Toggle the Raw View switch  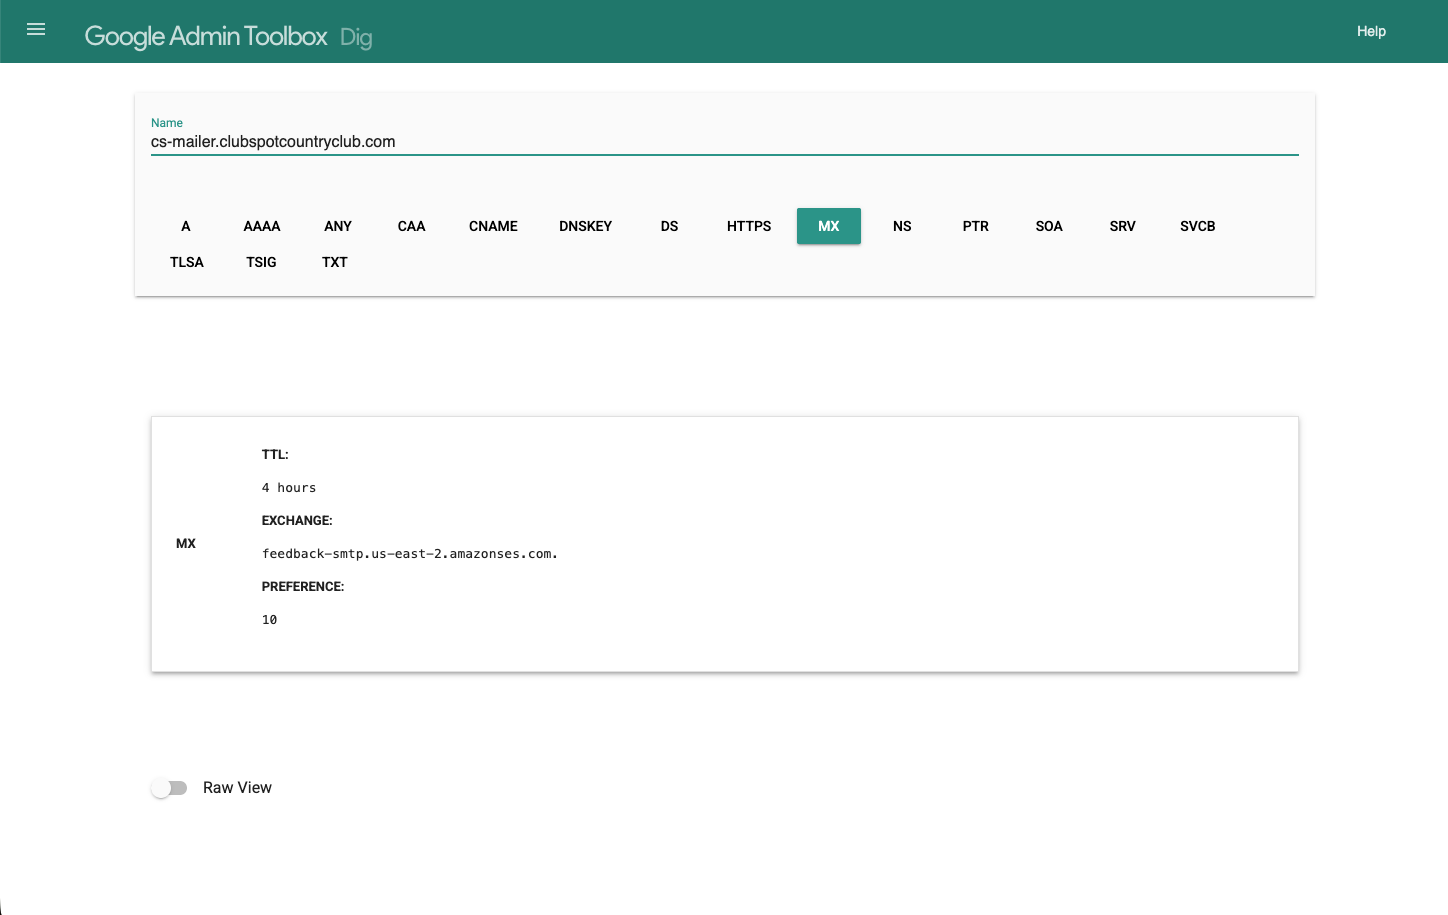[170, 788]
